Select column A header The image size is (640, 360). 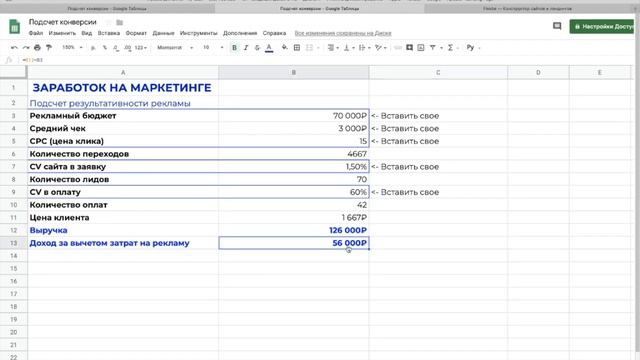pyautogui.click(x=123, y=72)
